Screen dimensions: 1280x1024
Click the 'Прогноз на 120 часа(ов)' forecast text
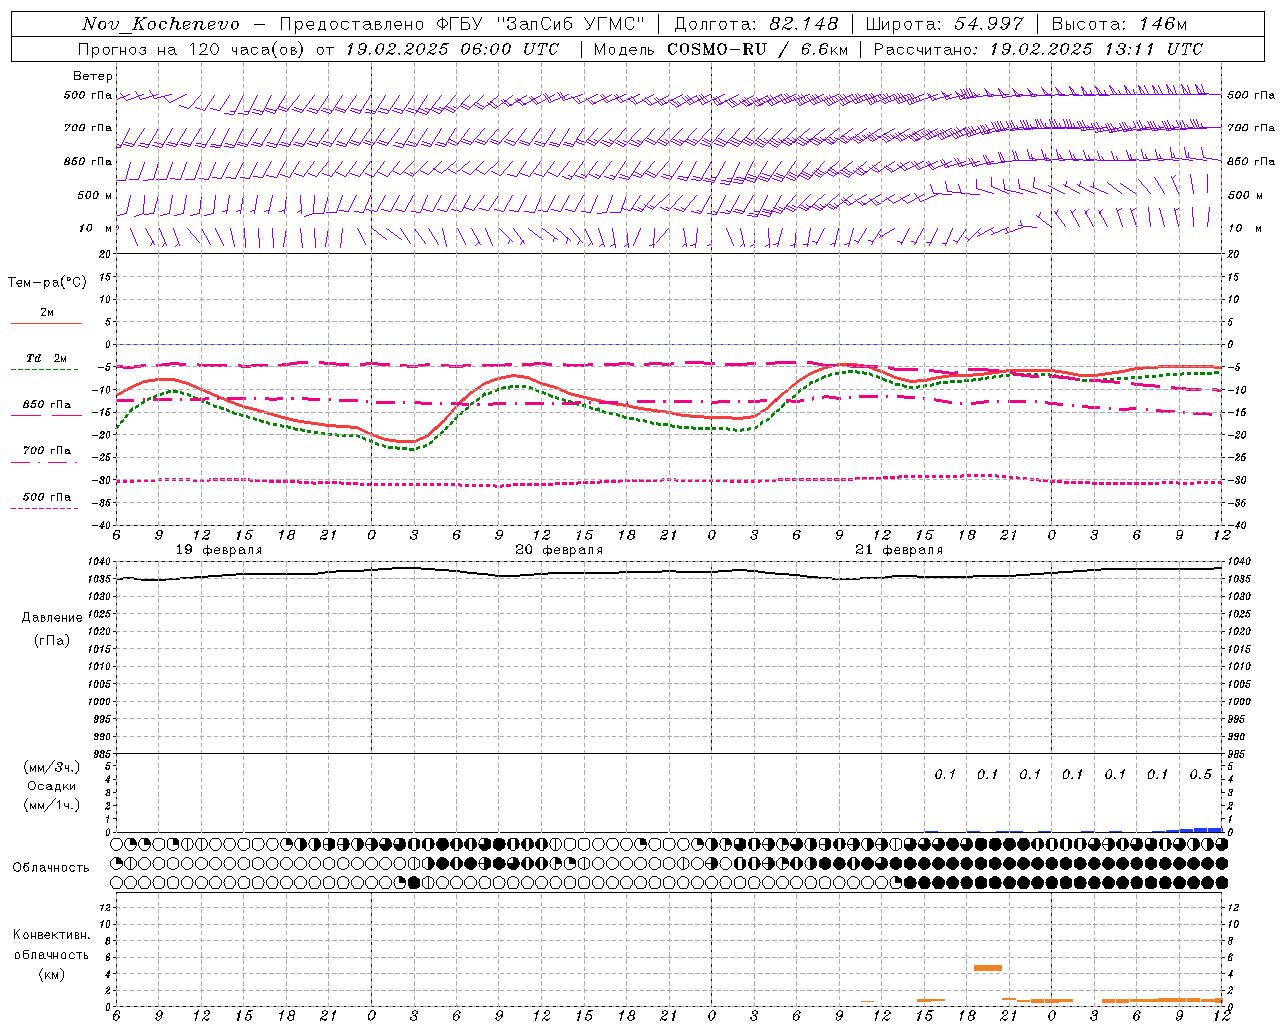tap(192, 49)
